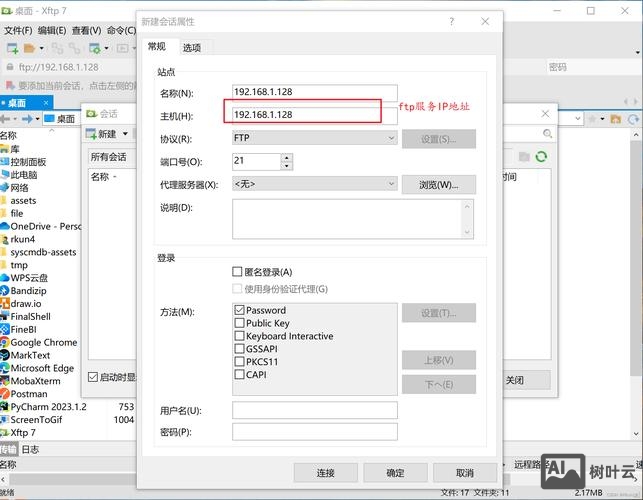Open the 文件(F) menu
The image size is (643, 500).
(x=18, y=30)
